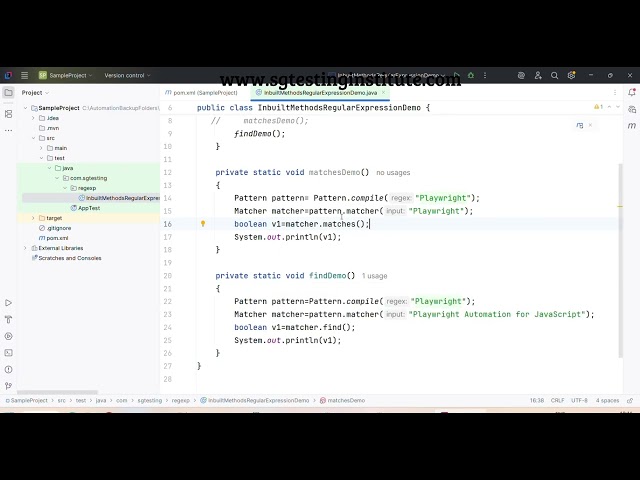Expand the .idea folder
Screen dimensions: 640x480
point(33,118)
